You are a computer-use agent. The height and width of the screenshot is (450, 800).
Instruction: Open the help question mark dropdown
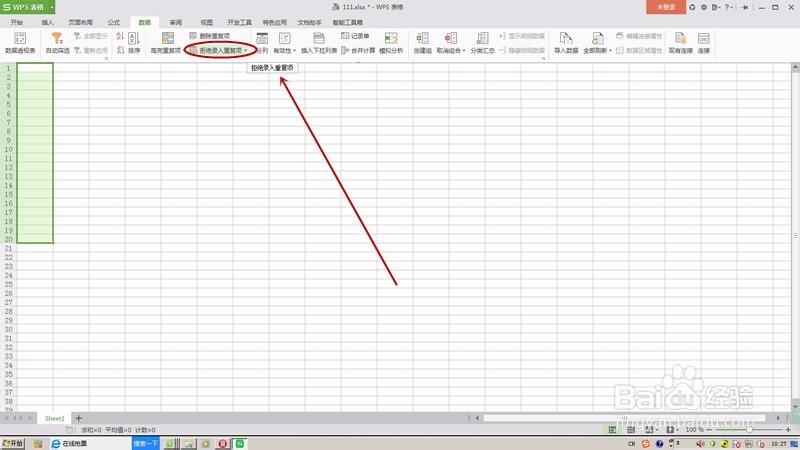(x=729, y=7)
